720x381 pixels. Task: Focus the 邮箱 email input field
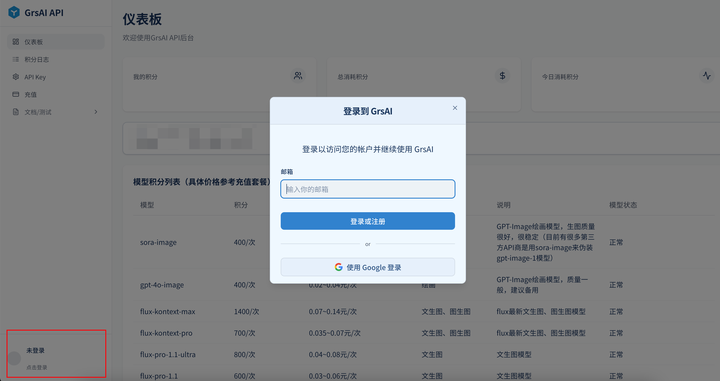pos(368,189)
